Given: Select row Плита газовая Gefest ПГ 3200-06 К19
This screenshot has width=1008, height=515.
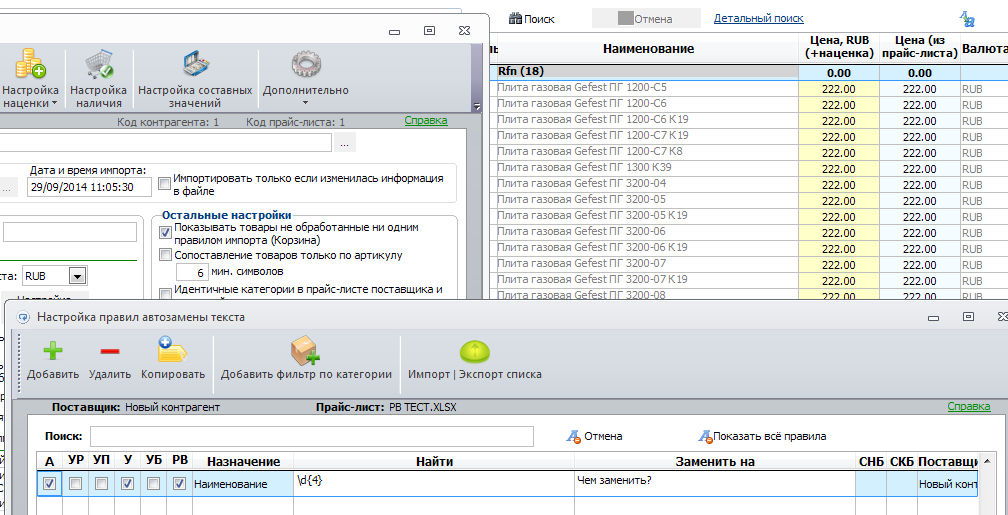Looking at the screenshot, I should point(648,248).
